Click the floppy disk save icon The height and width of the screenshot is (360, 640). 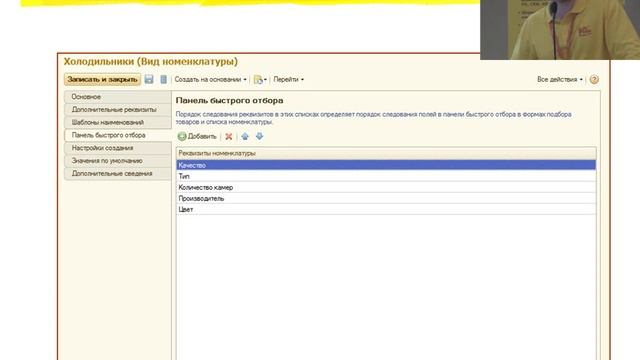coord(149,79)
